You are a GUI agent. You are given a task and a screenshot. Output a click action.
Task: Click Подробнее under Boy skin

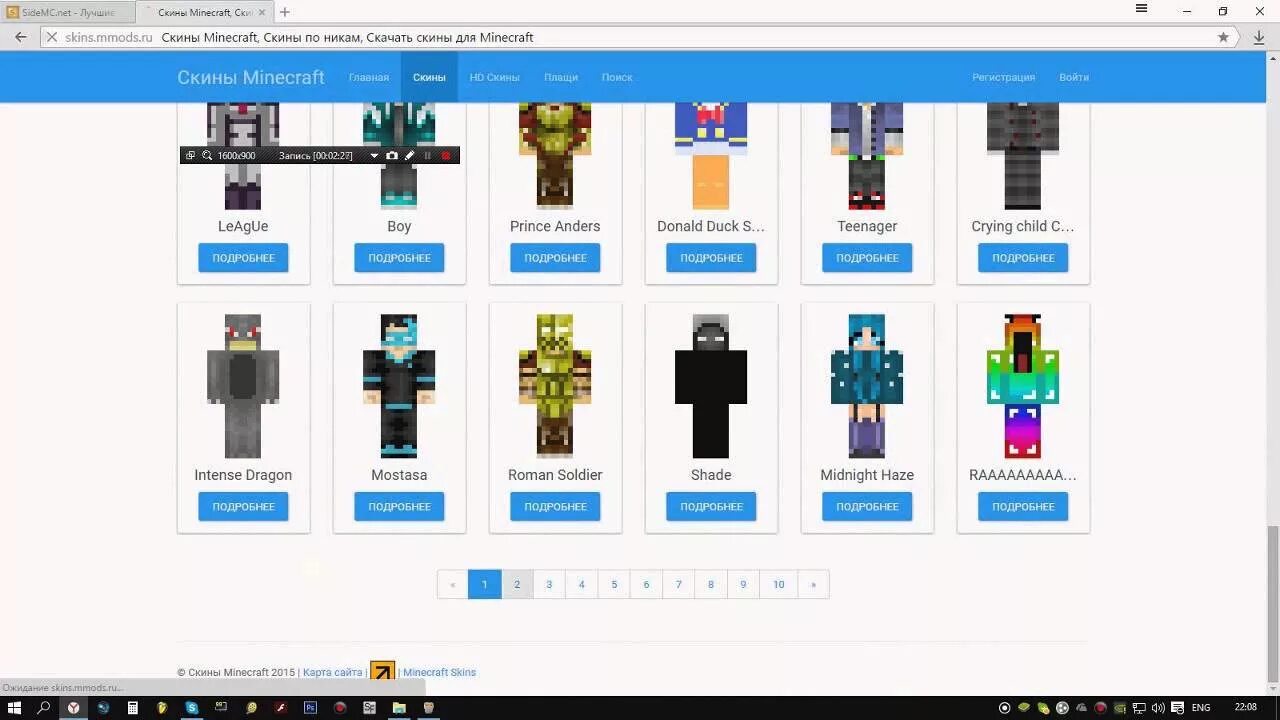[399, 258]
